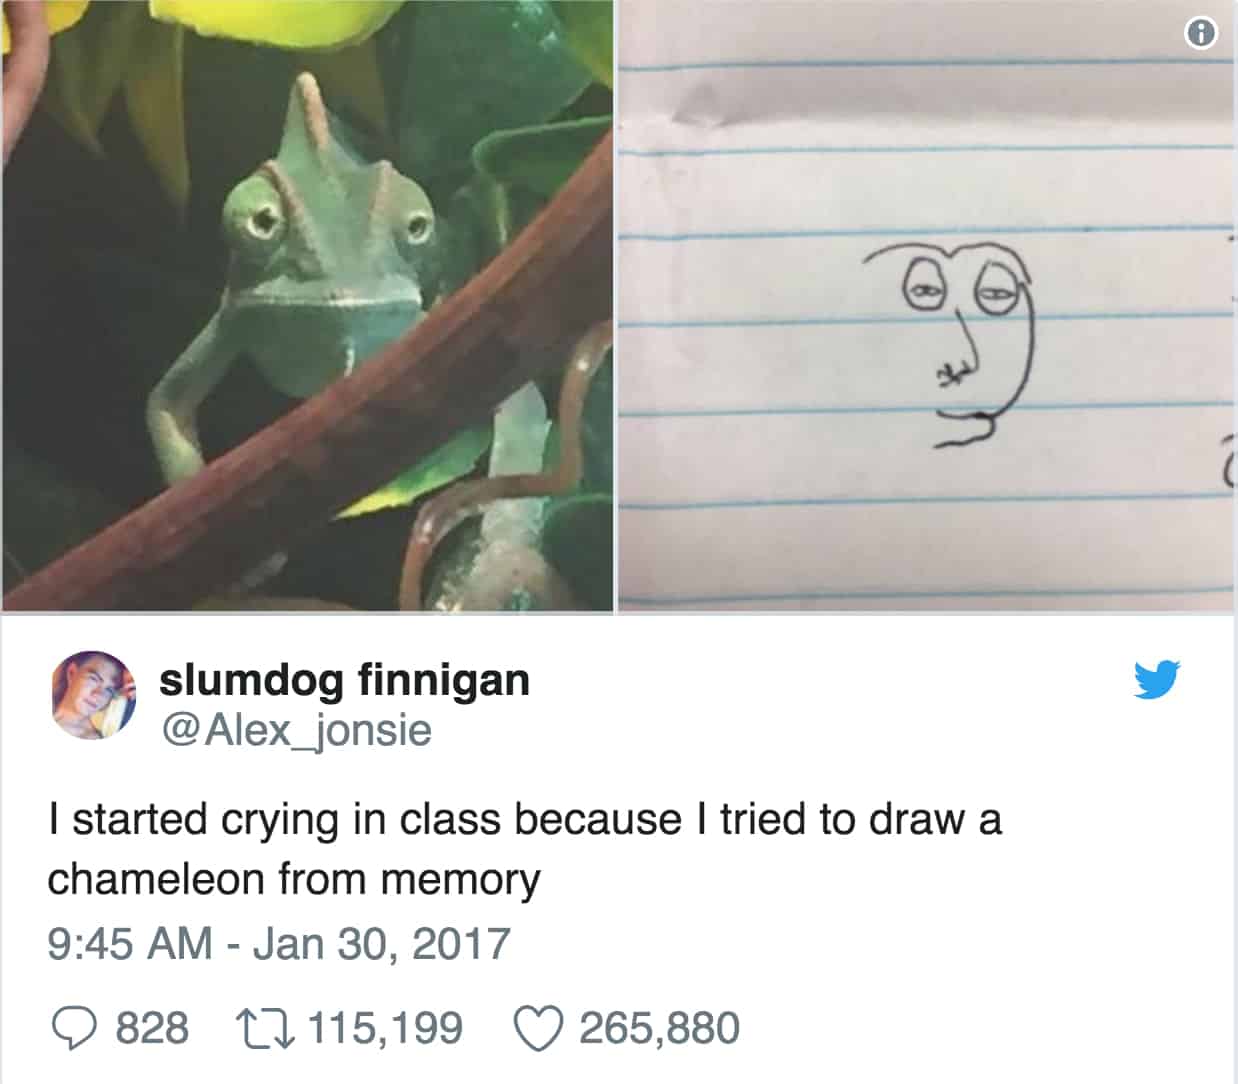Open the @Alex_jonsie handle link
This screenshot has height=1084, width=1238.
(x=296, y=730)
